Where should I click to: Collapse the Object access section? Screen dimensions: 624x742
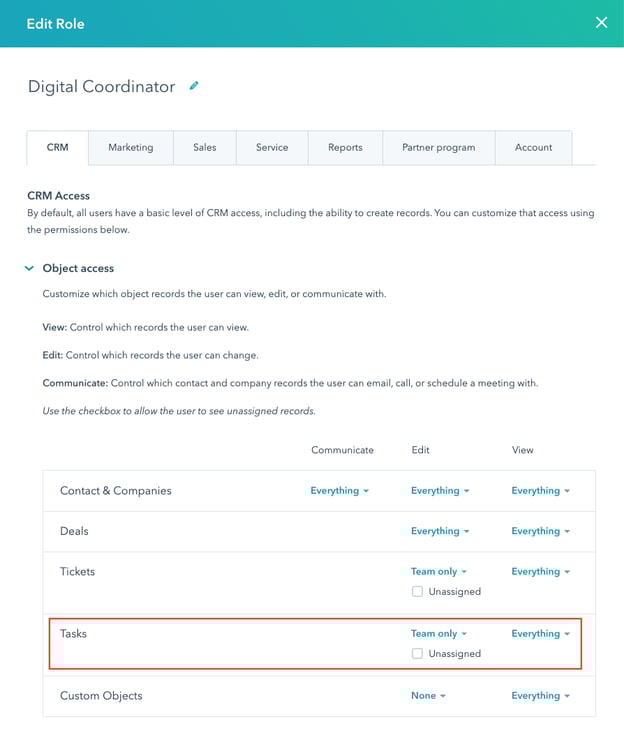click(x=30, y=268)
